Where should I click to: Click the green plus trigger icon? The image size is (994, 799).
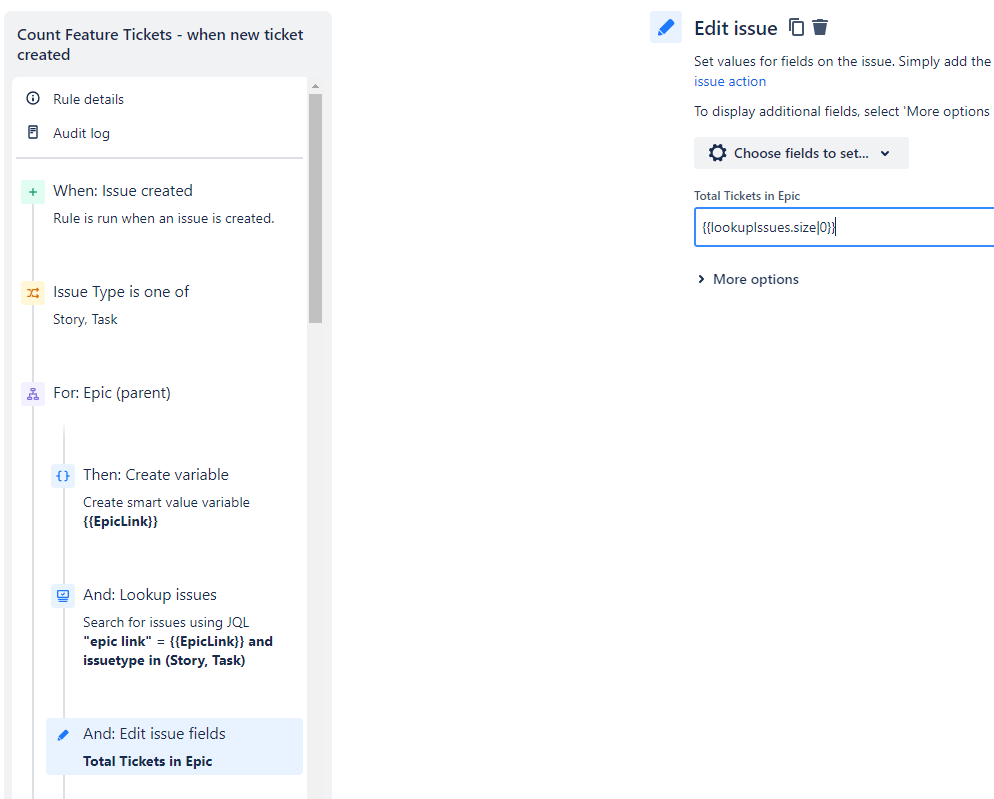point(32,190)
